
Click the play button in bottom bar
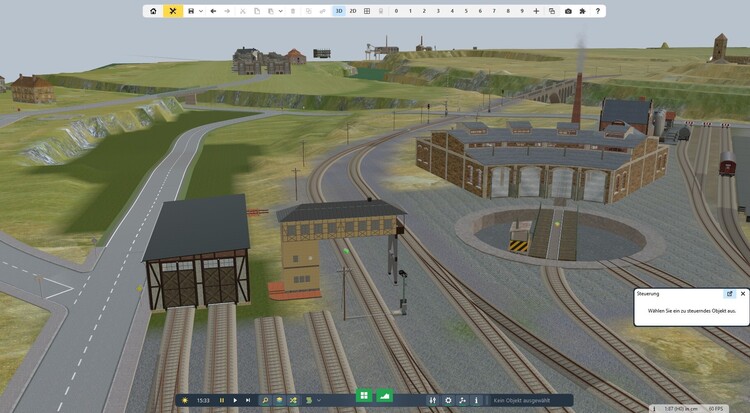[x=235, y=400]
